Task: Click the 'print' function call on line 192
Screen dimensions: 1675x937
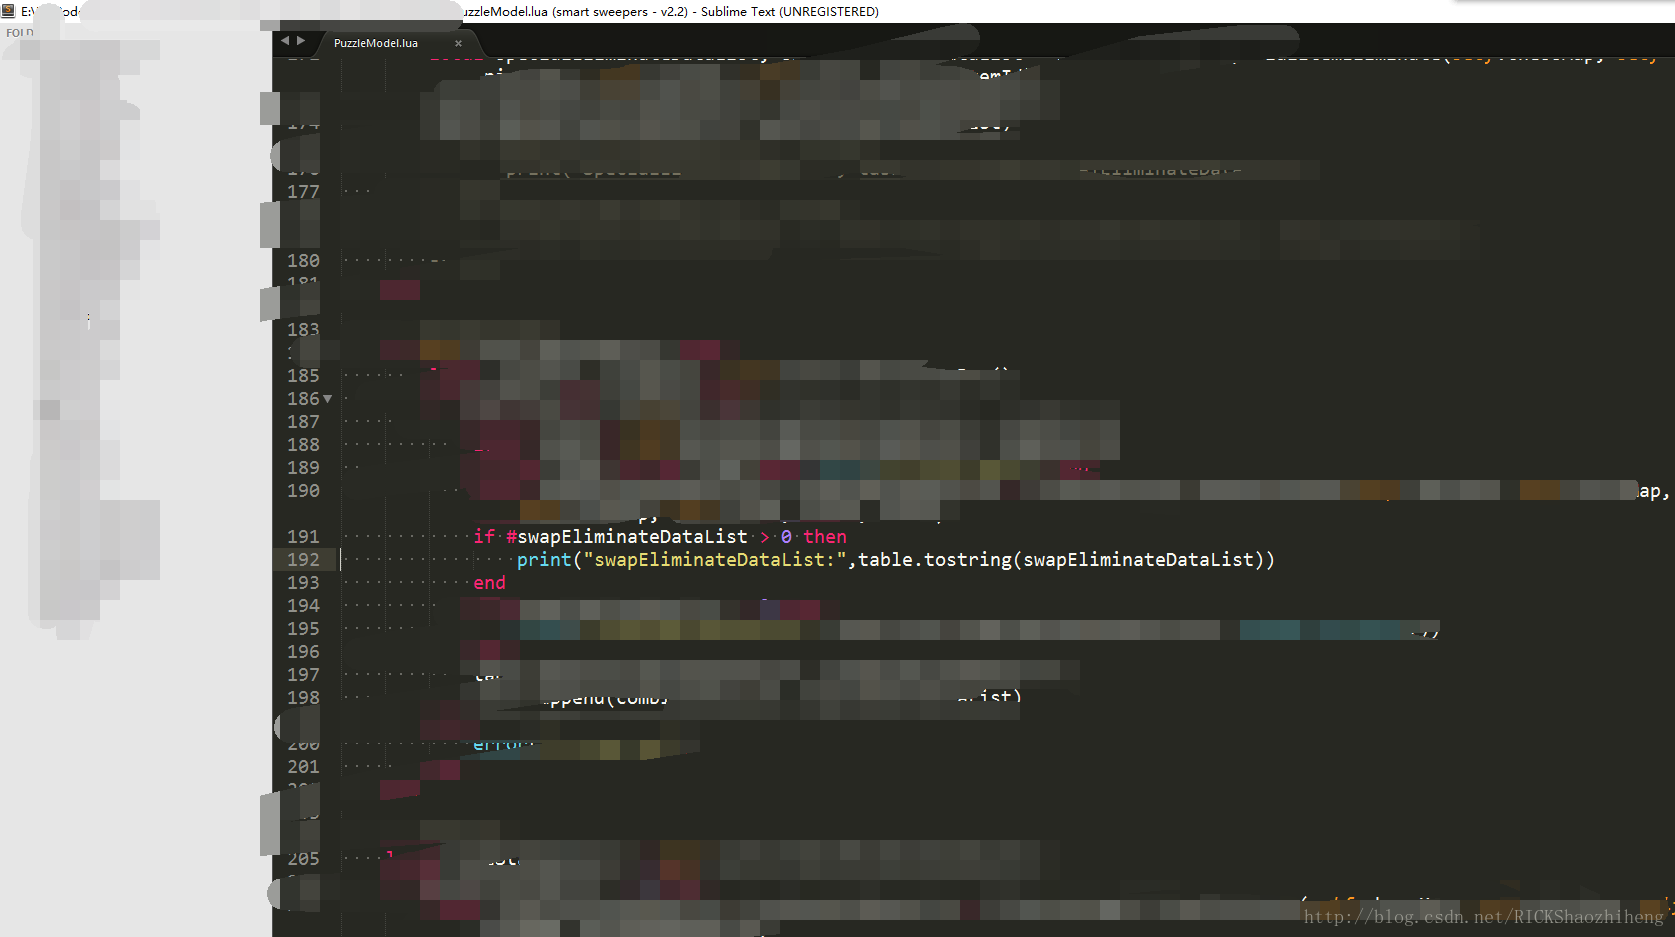Action: coord(544,560)
